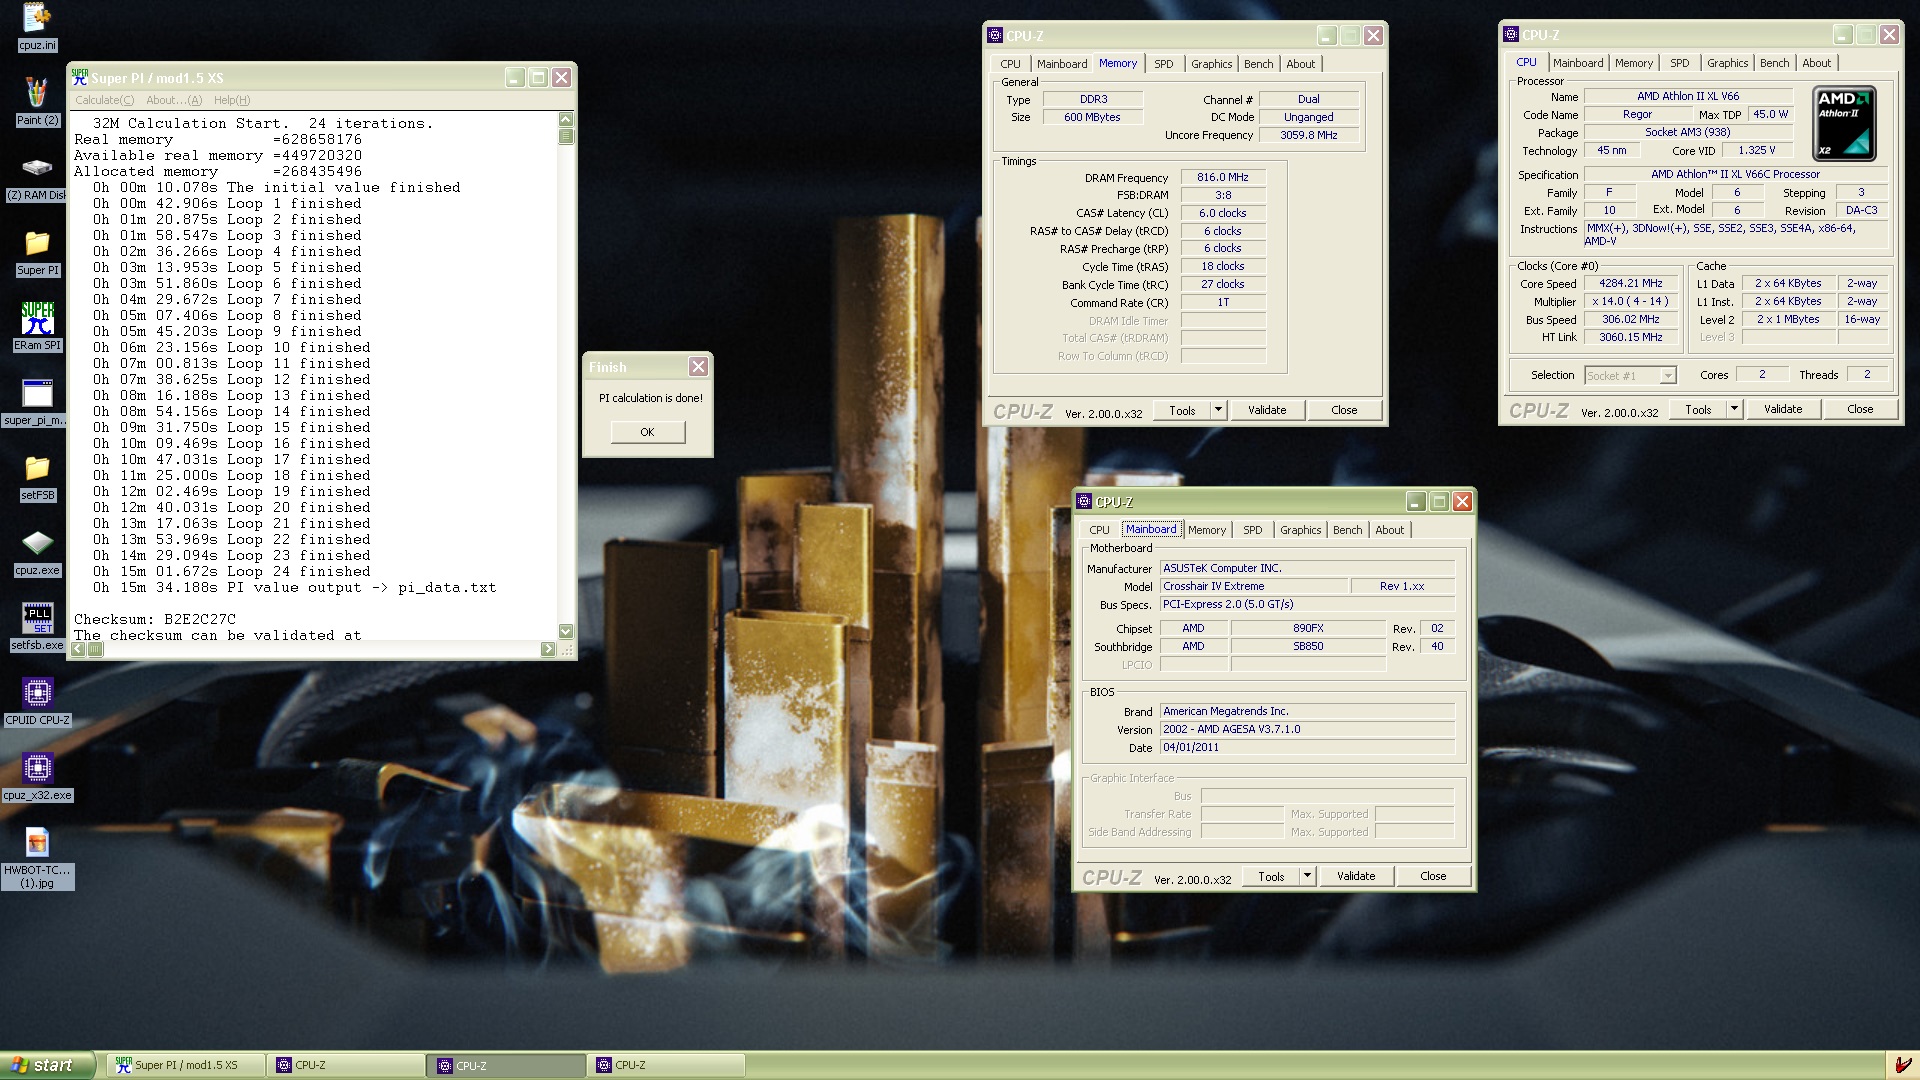Click Close in Memory CPU-Z window

click(1344, 410)
